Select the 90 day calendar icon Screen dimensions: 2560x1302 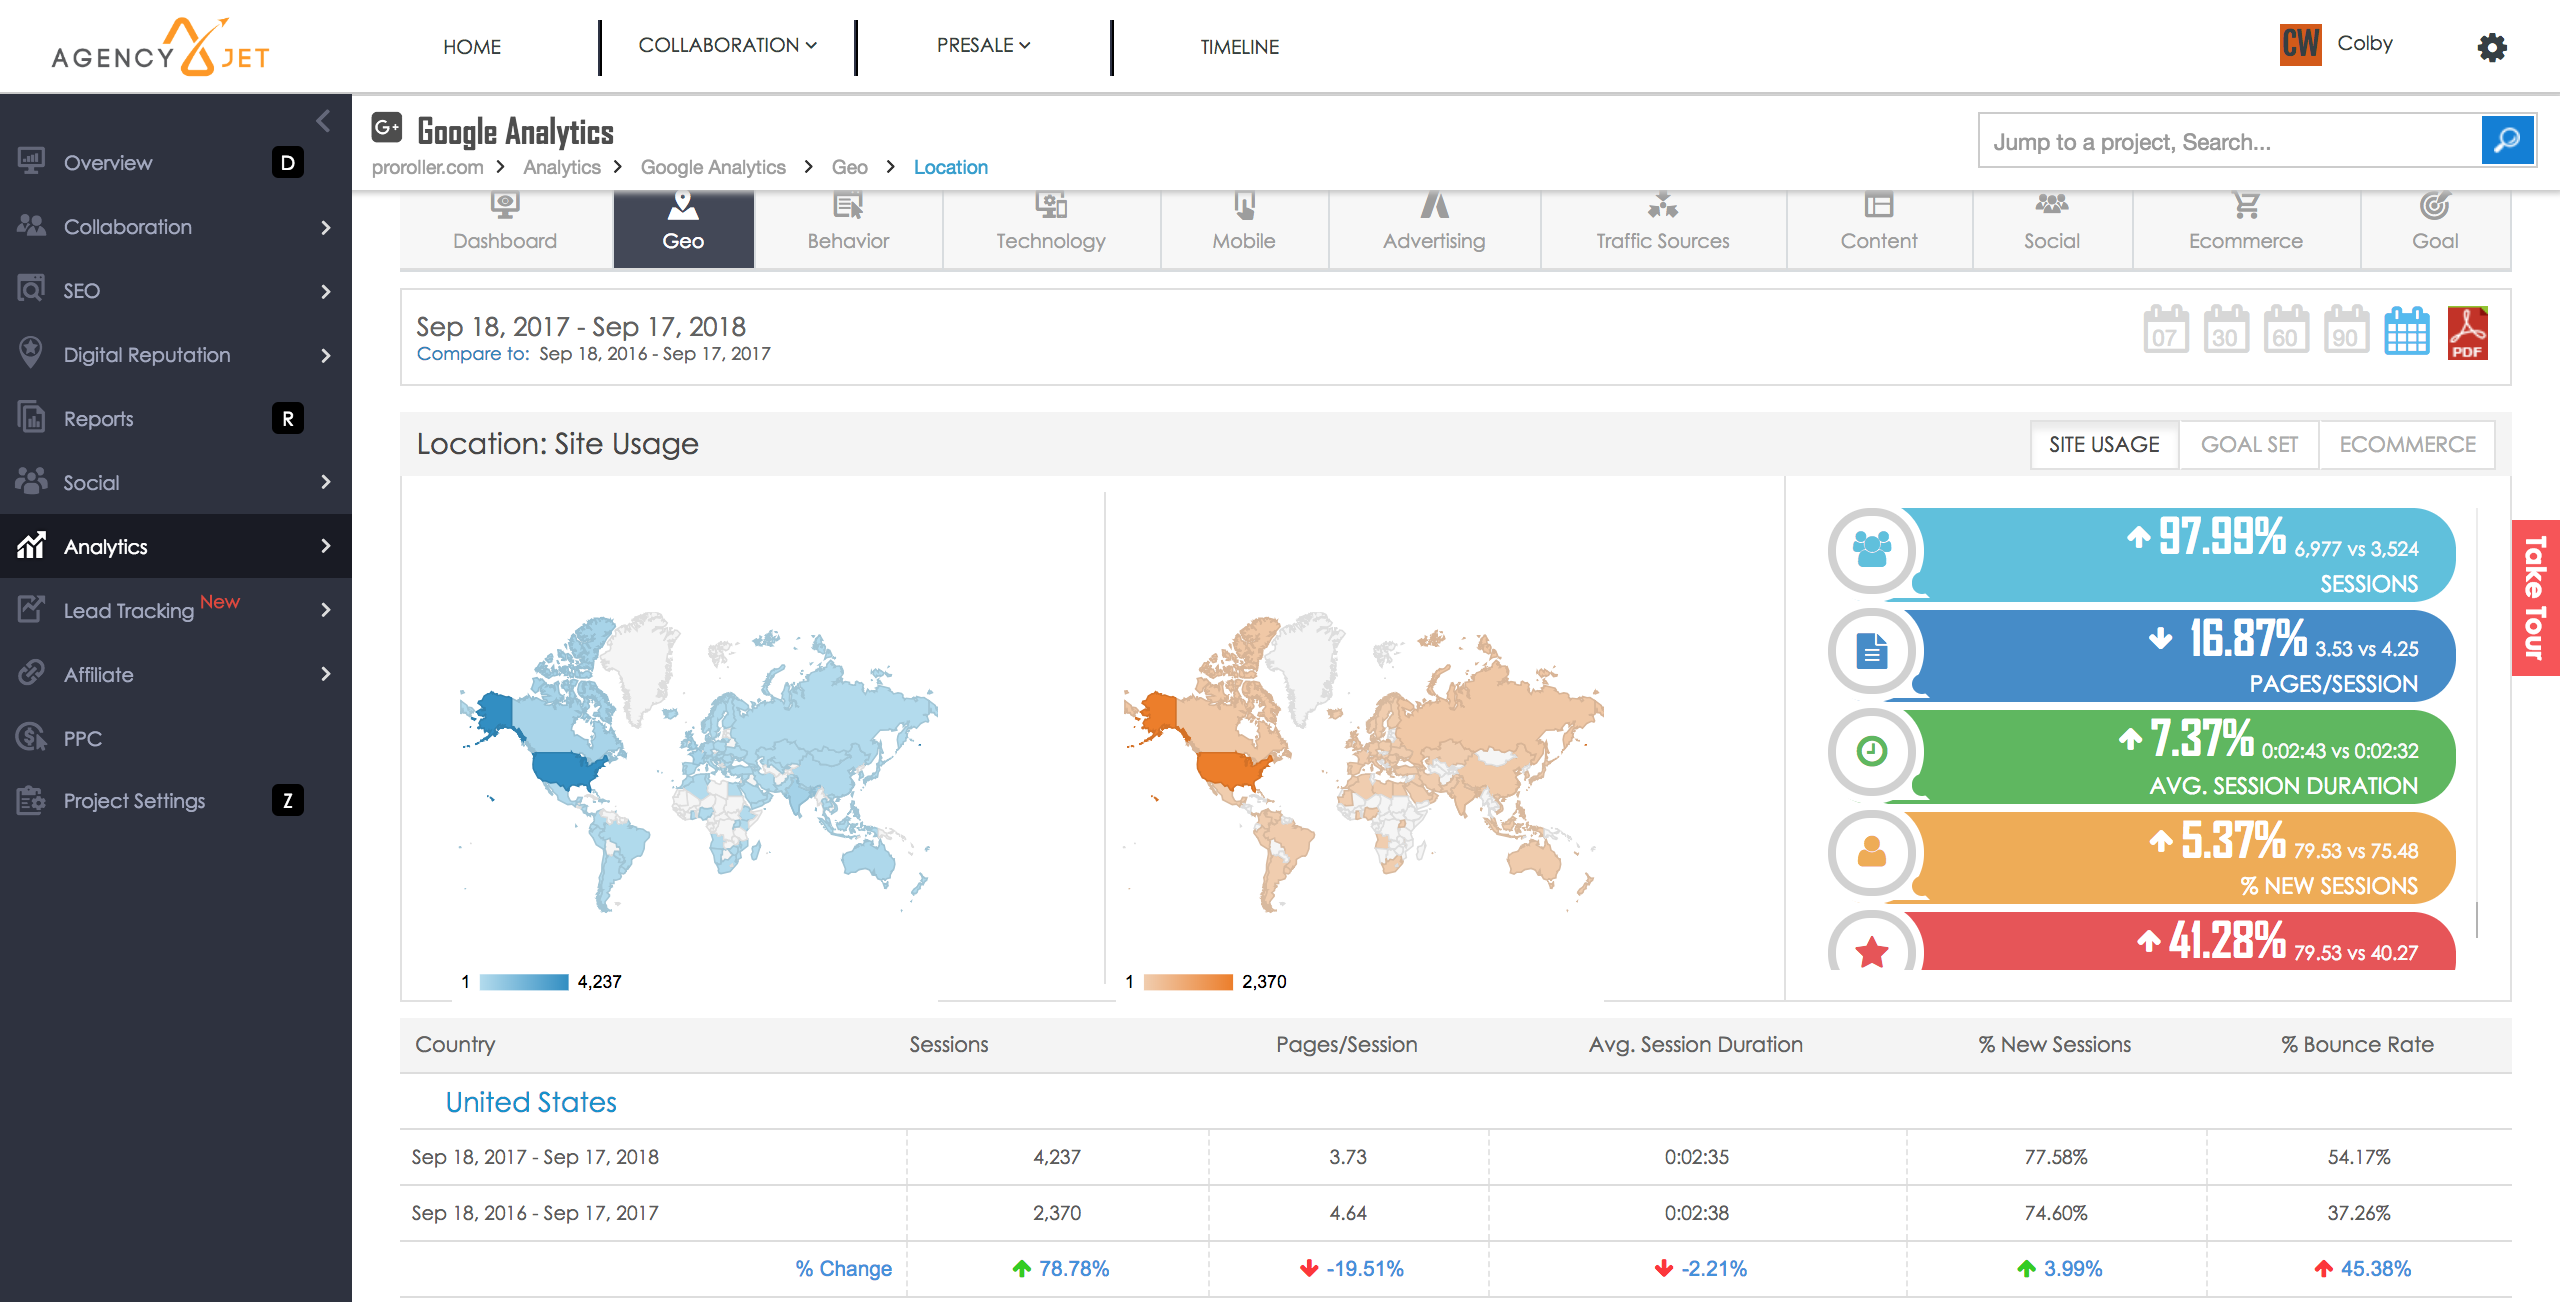pos(2345,331)
